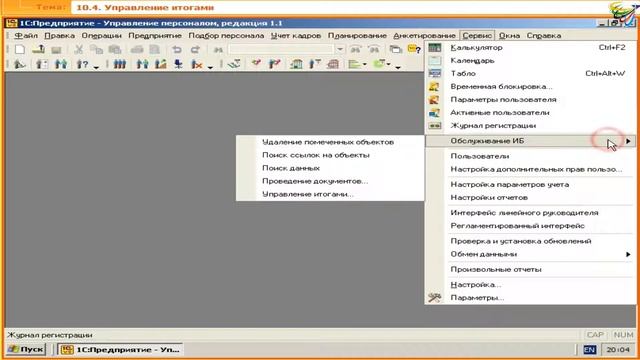Click the Print toolbar icon
640x360 pixels.
[137, 49]
